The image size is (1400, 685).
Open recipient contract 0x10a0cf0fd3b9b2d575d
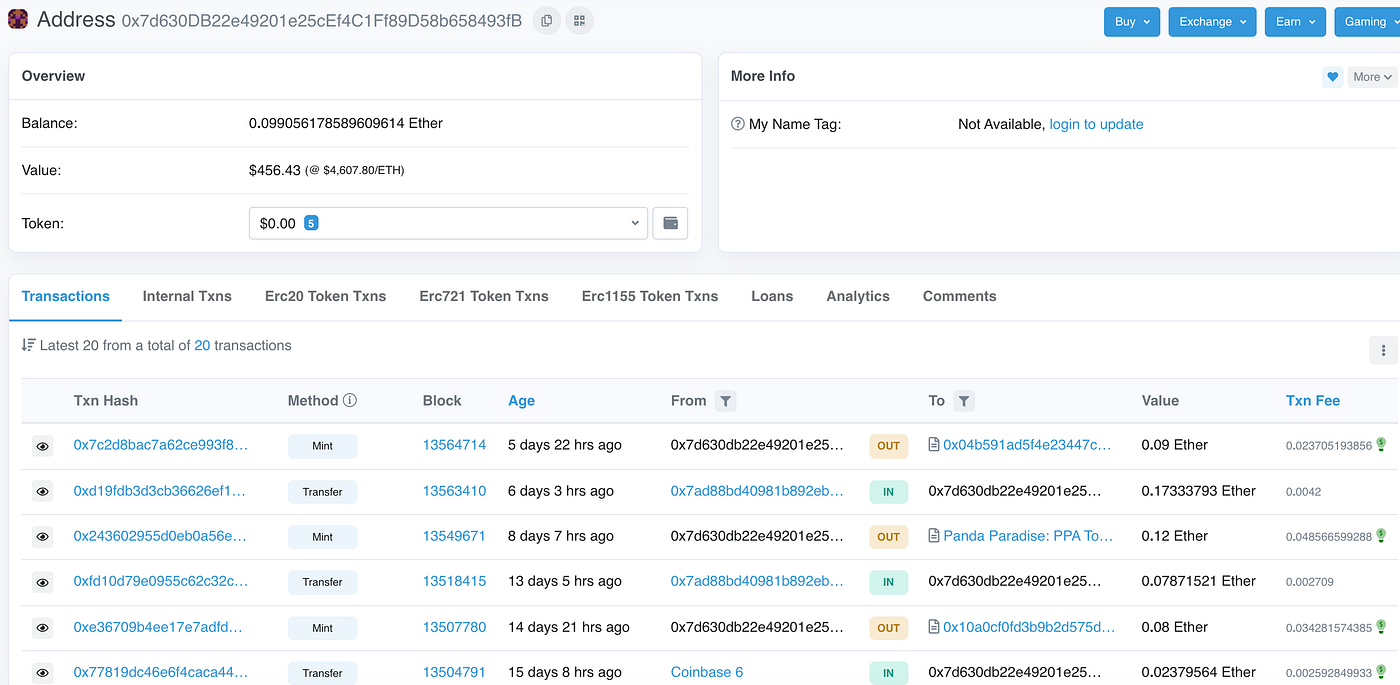[1029, 627]
